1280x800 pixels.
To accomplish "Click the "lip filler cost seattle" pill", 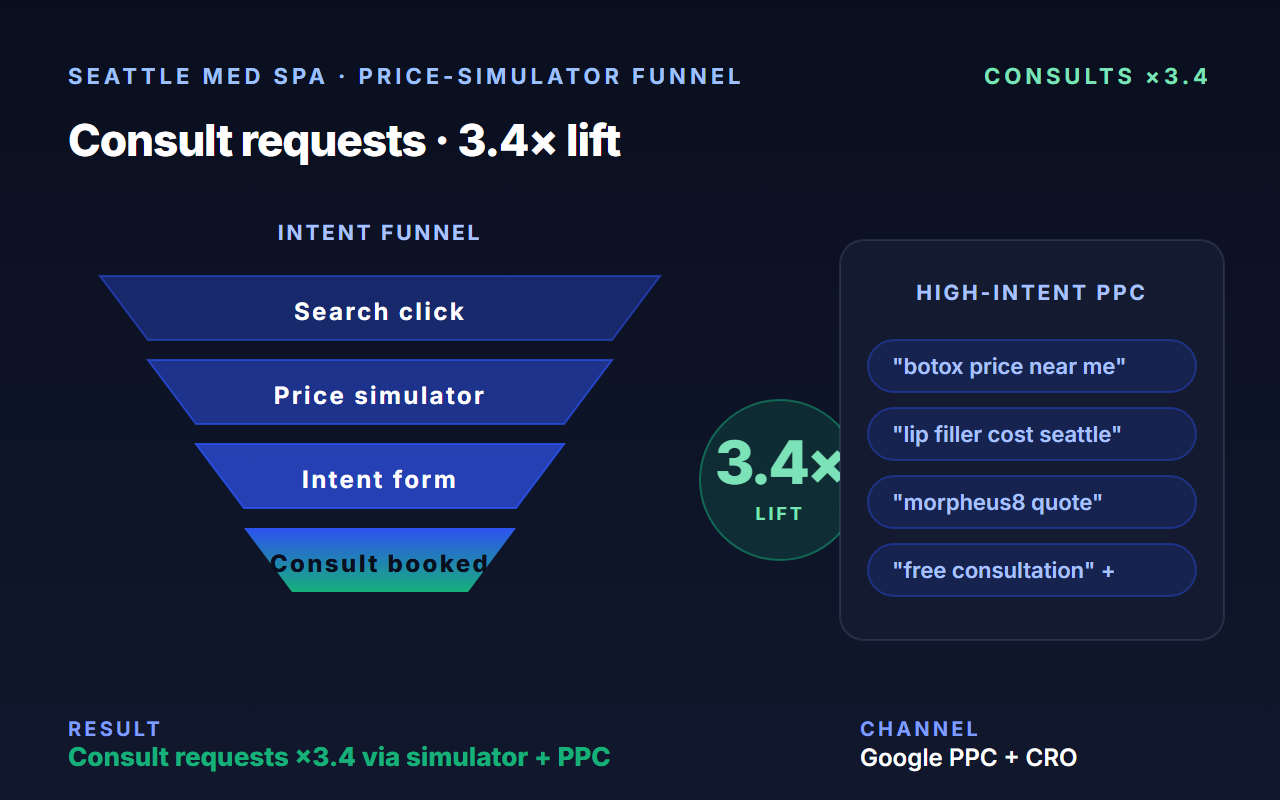I will click(x=1032, y=434).
